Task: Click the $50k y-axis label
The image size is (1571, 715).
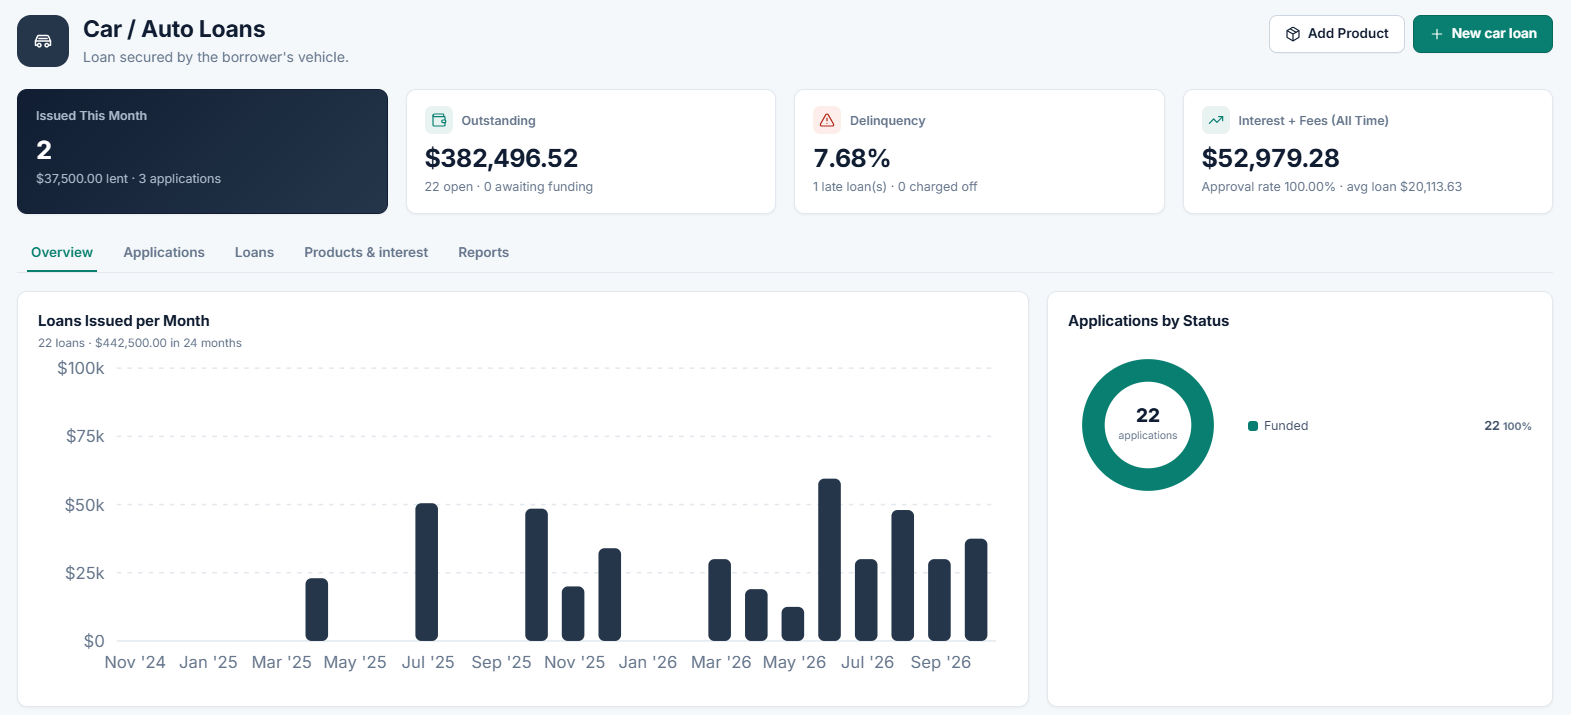Action: [85, 505]
